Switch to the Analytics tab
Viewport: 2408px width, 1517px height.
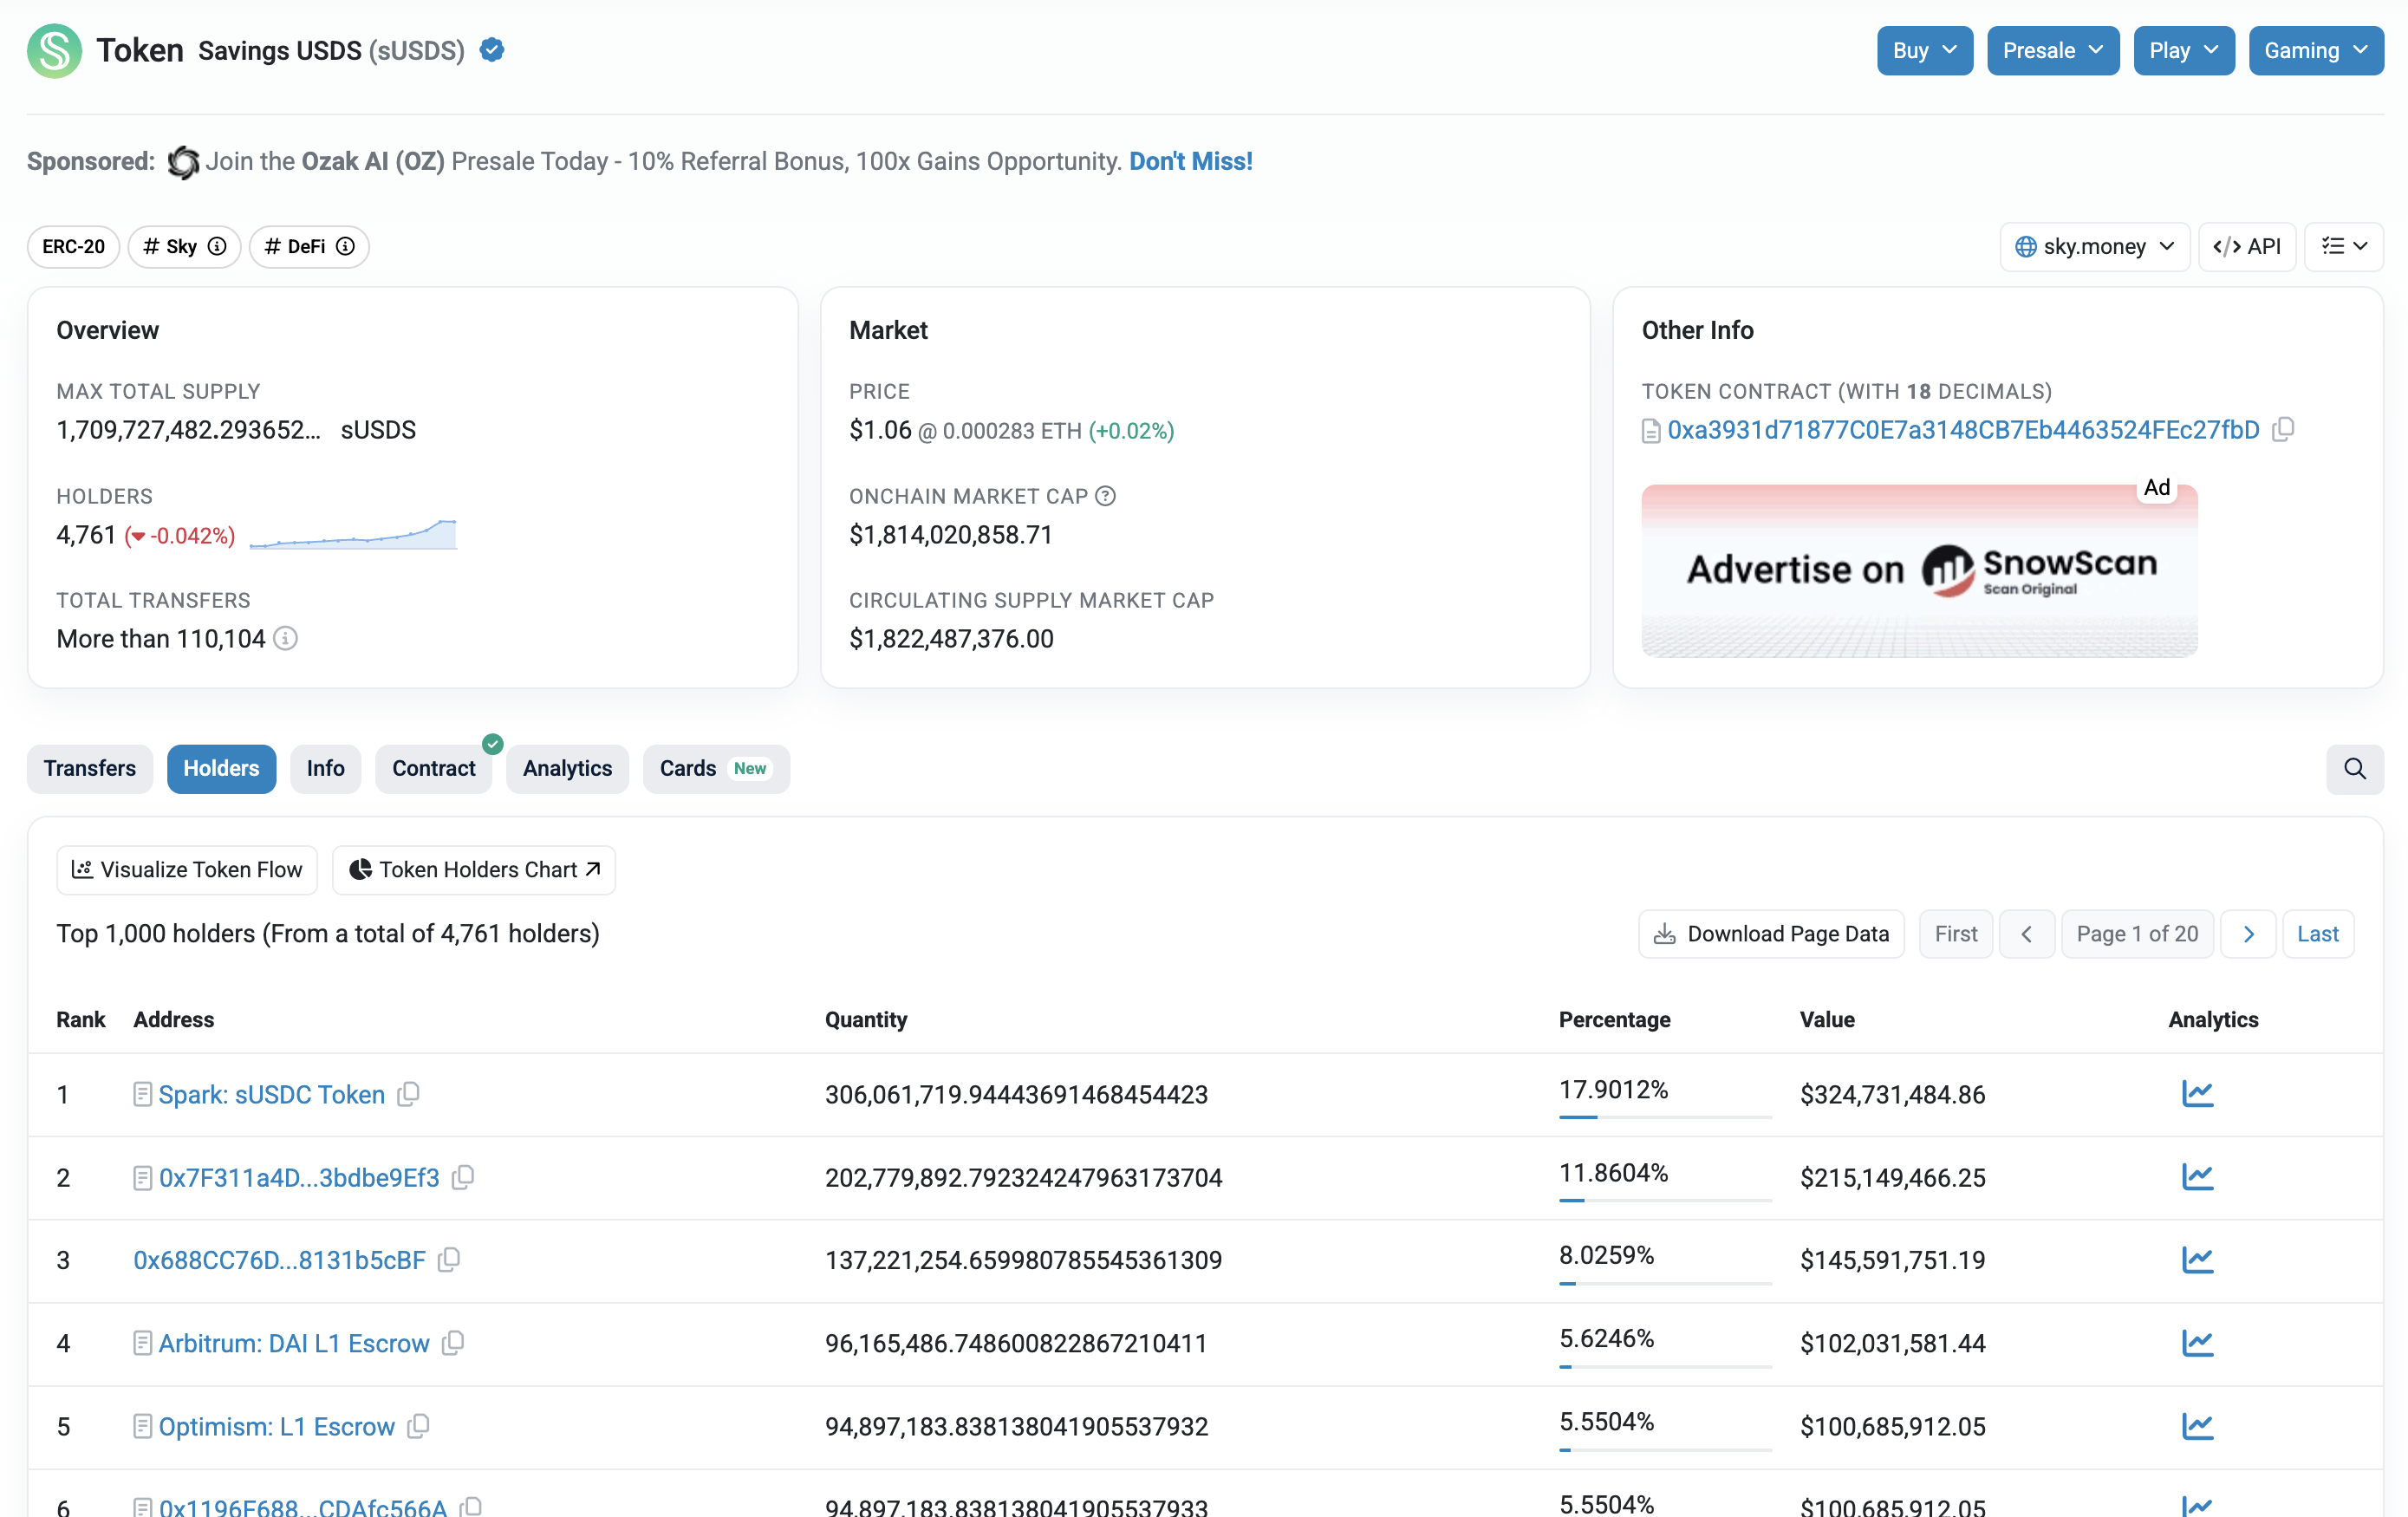click(567, 768)
